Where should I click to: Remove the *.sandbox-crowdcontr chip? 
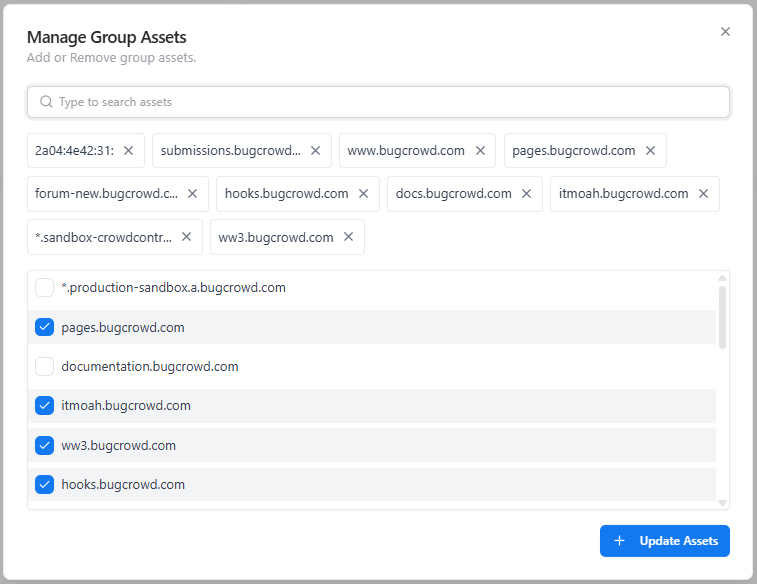coord(186,236)
